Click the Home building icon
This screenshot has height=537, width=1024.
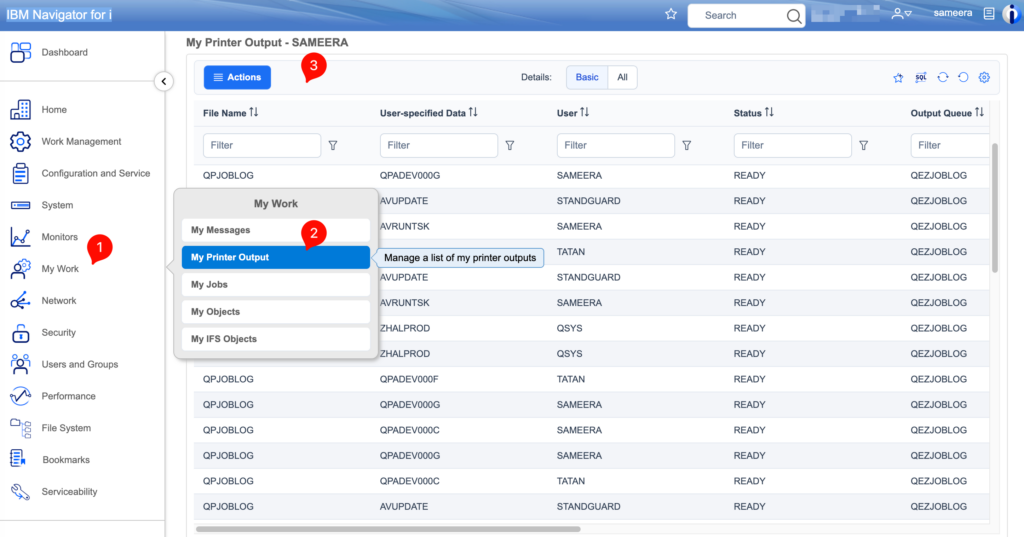click(20, 110)
